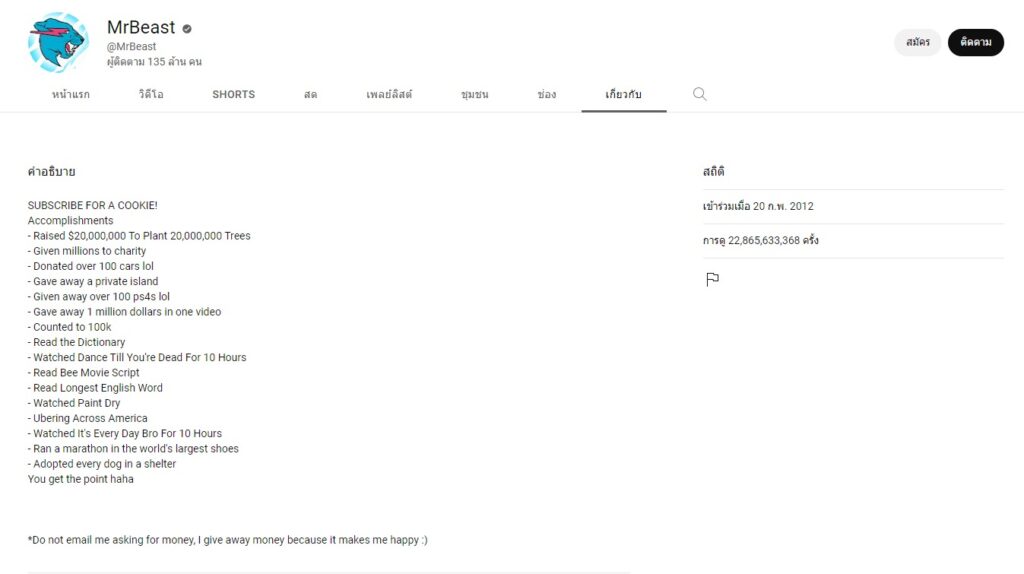Click the Do not email me notice
The width and height of the screenshot is (1024, 574).
[227, 540]
